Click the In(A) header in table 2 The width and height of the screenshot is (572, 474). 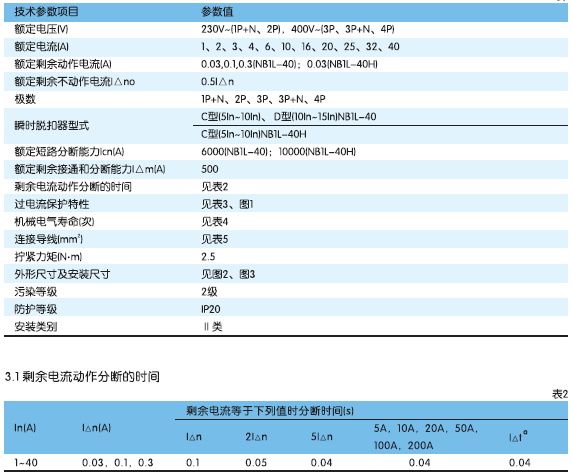(x=25, y=428)
